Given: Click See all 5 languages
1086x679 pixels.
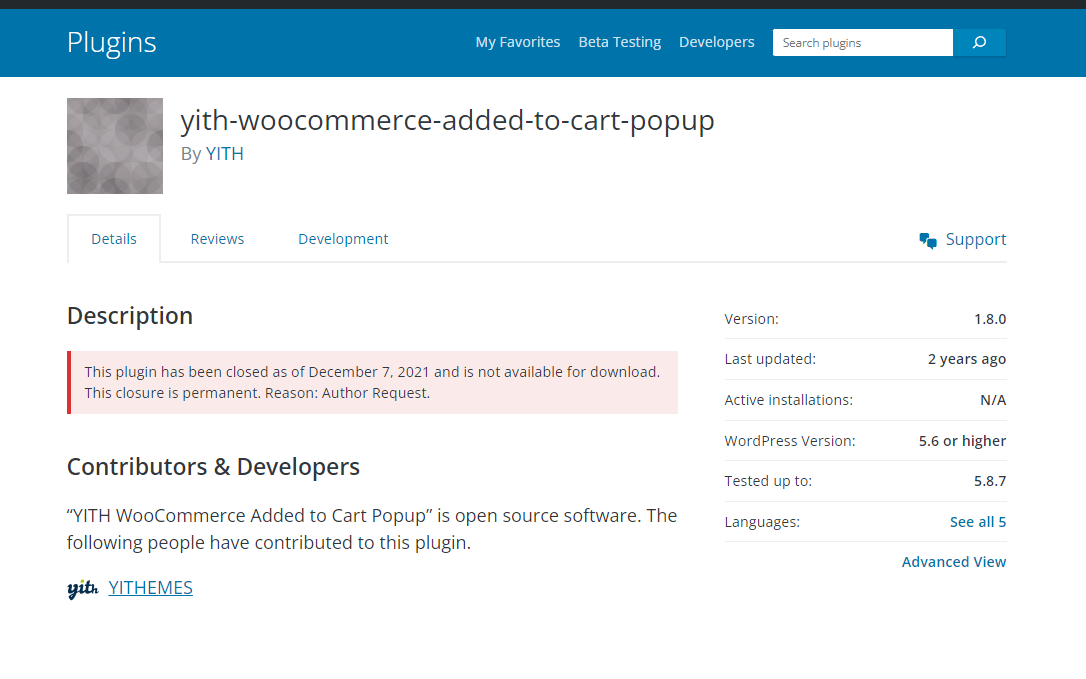Looking at the screenshot, I should pyautogui.click(x=977, y=522).
